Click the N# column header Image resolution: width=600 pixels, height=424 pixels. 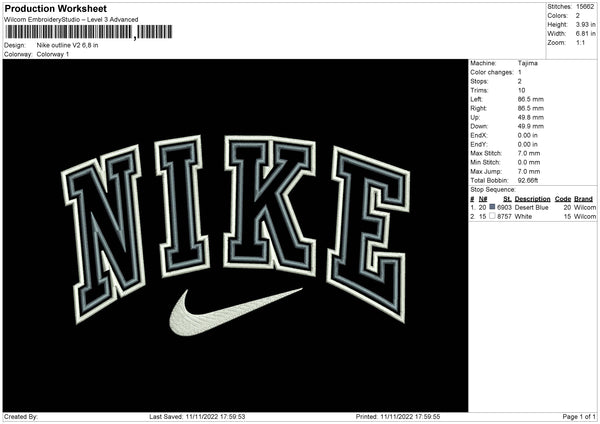[x=483, y=199]
